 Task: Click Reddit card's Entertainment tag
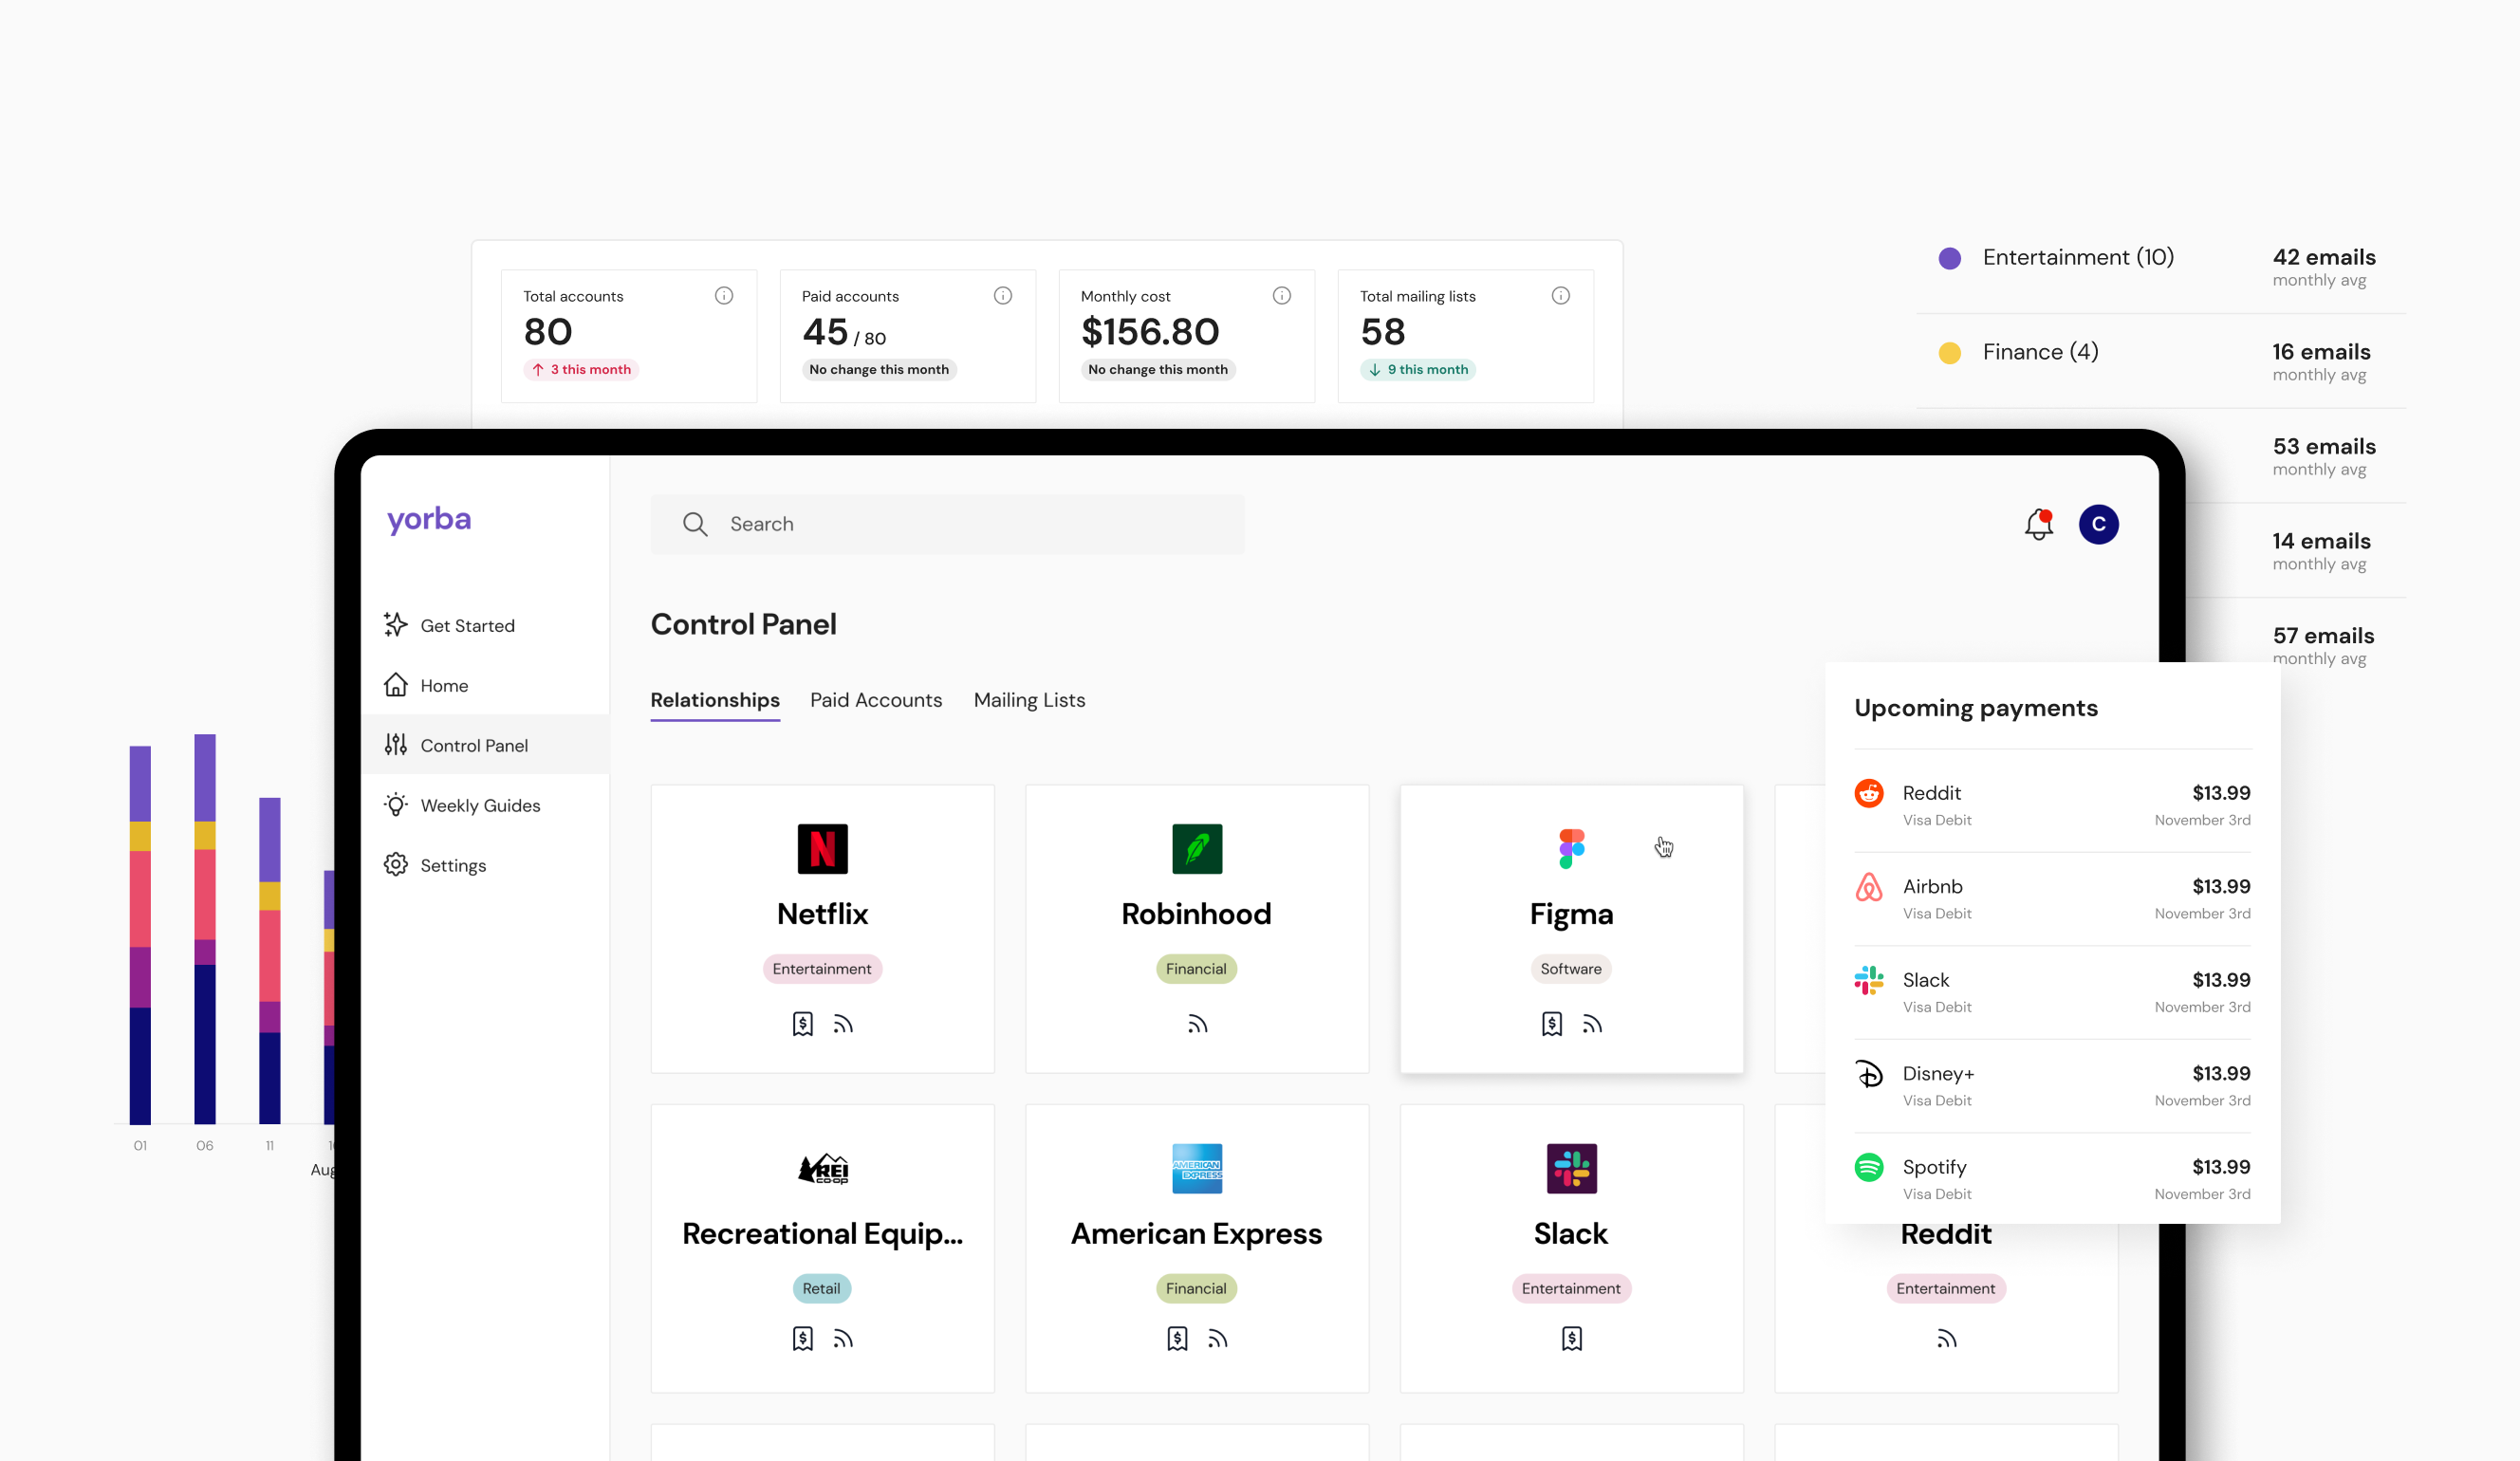(x=1946, y=1289)
